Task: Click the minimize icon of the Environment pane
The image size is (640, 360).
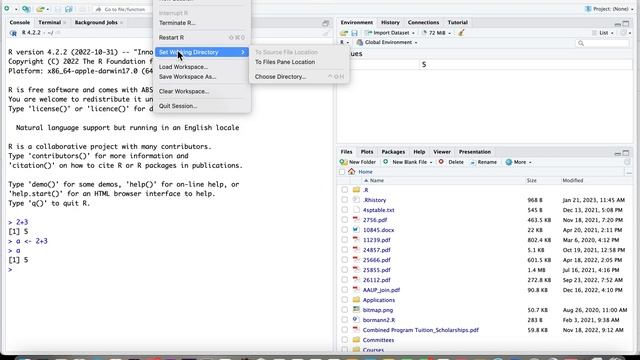Action: [x=618, y=24]
